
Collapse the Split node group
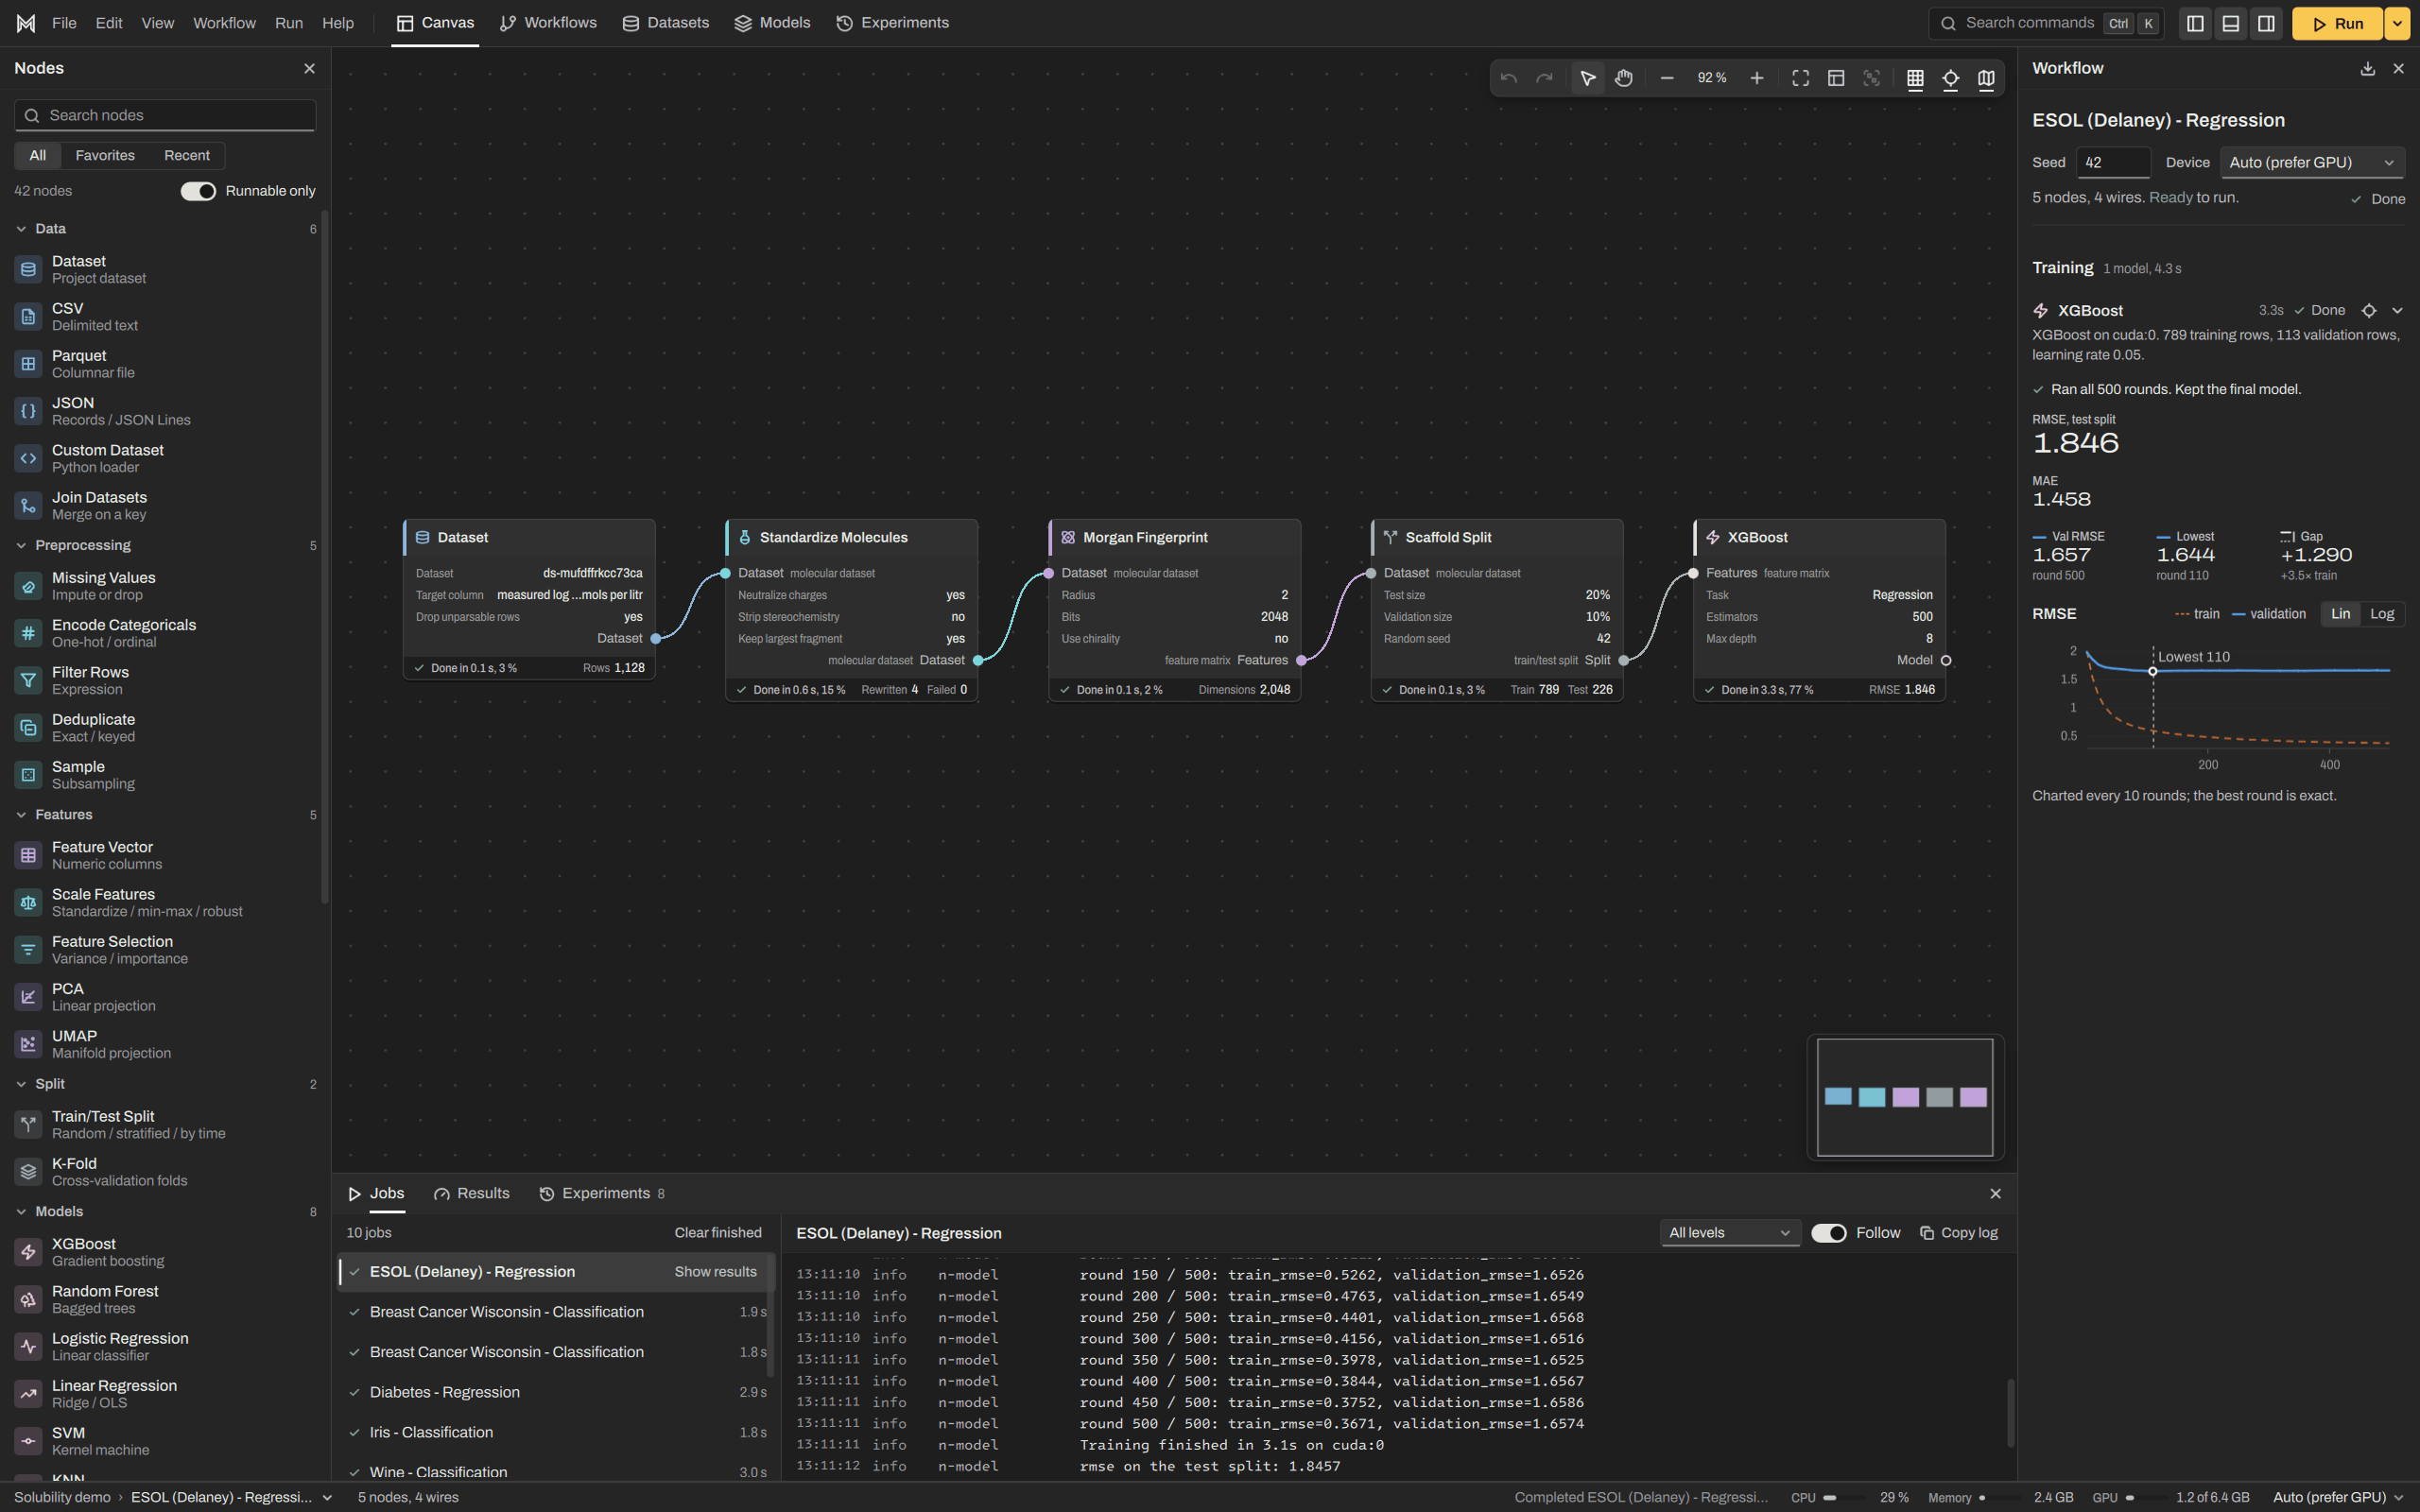[x=21, y=1084]
